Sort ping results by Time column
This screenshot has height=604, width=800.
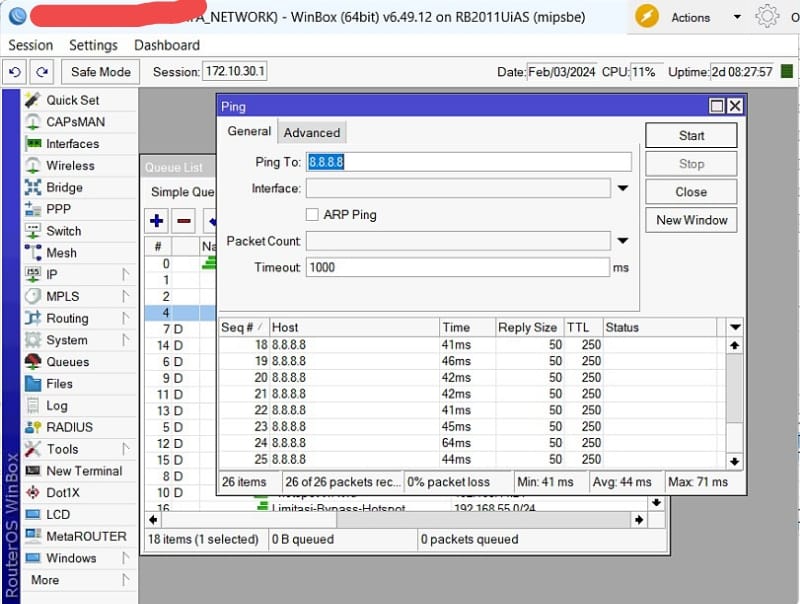coord(467,328)
